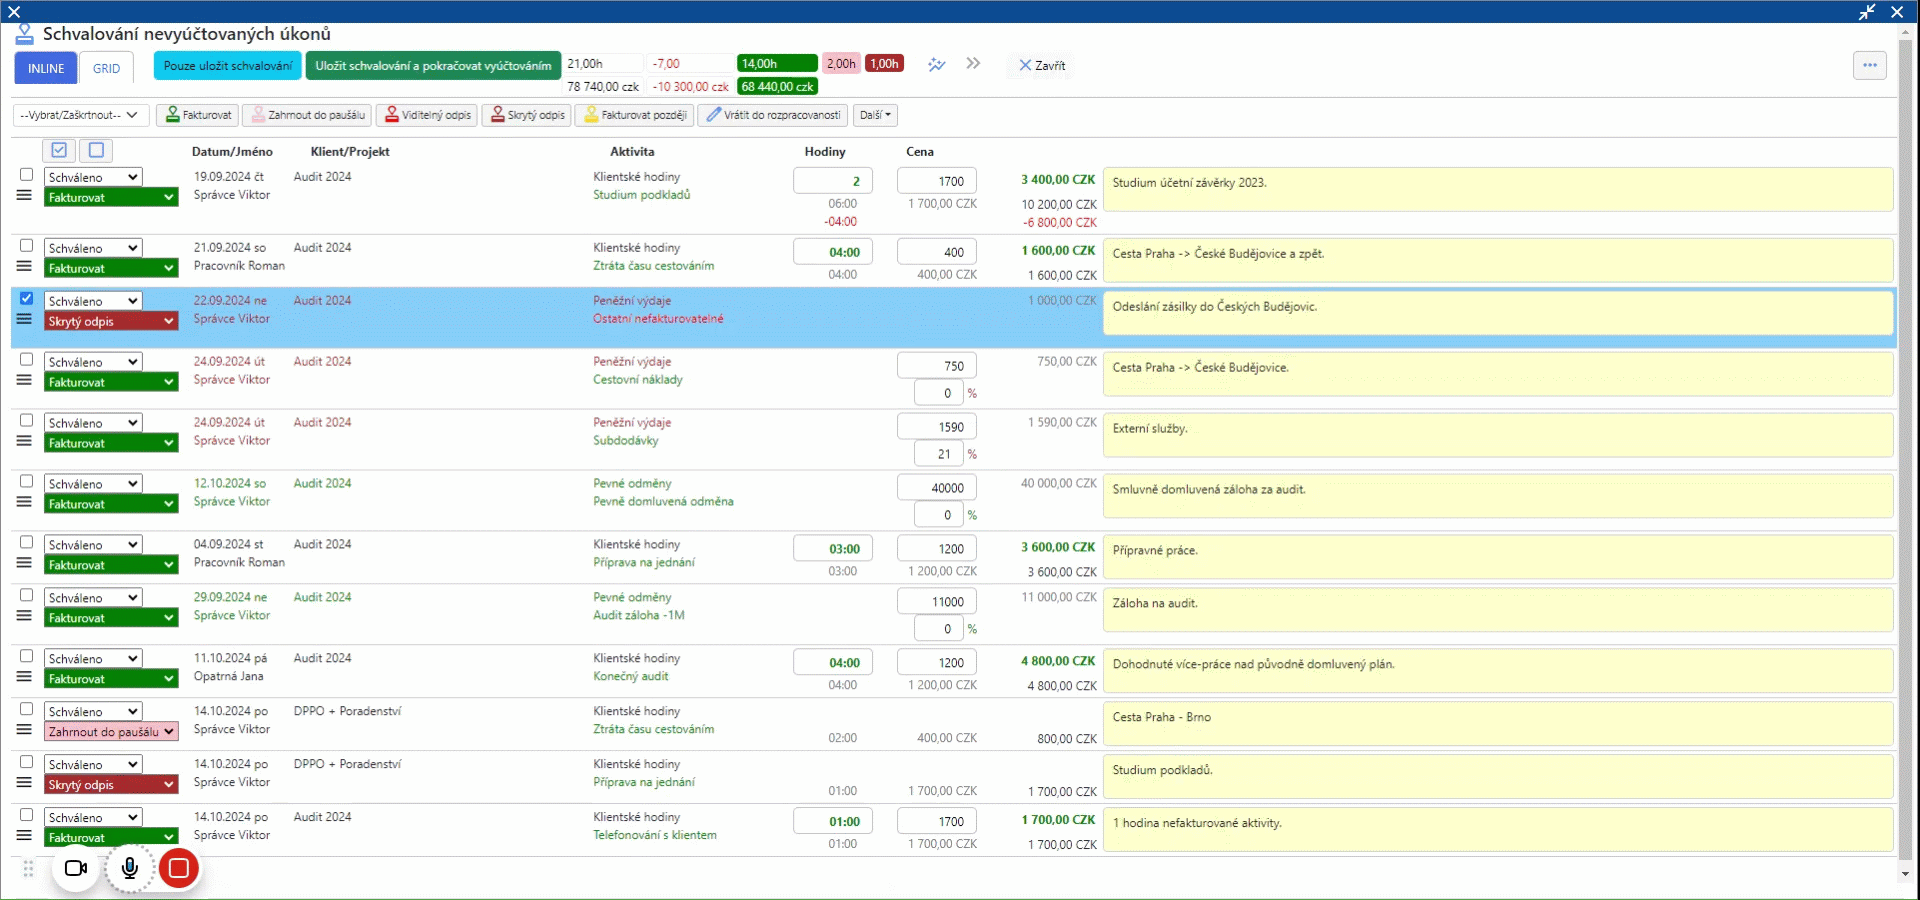
Task: Stop the screen recording
Action: click(179, 868)
